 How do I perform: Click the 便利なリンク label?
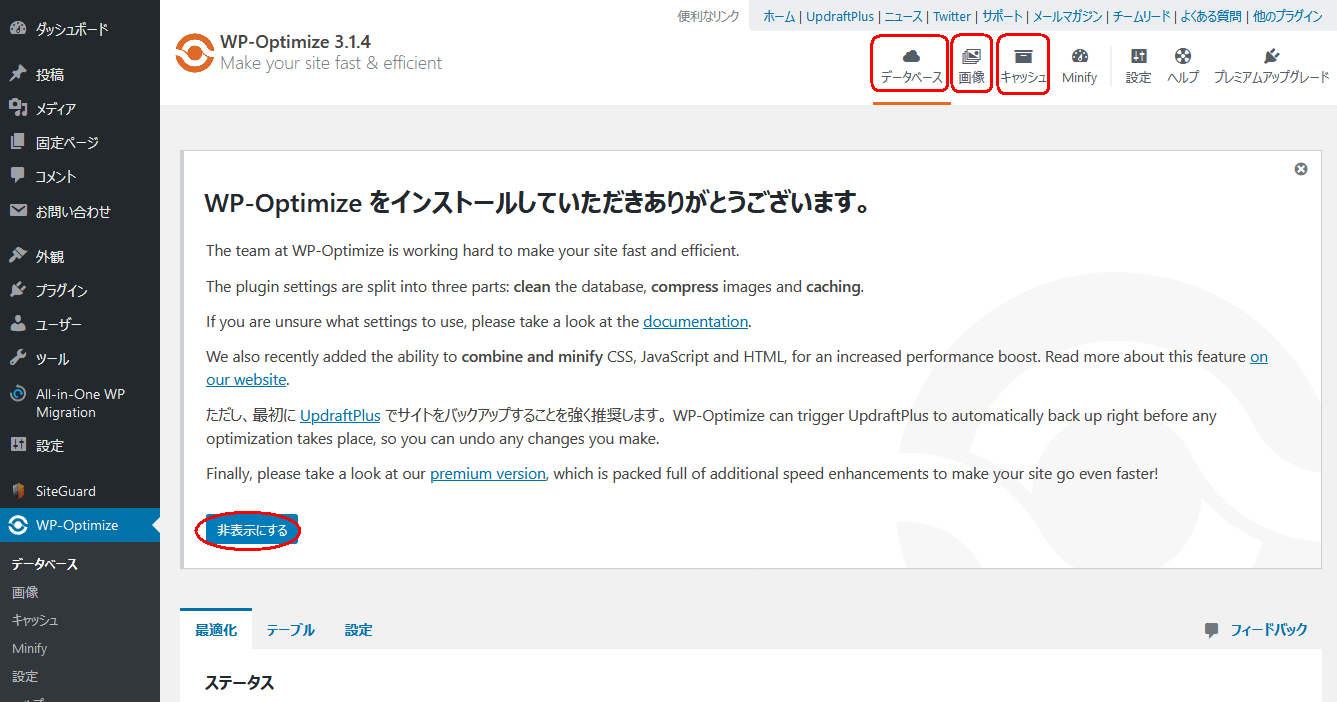click(x=708, y=16)
